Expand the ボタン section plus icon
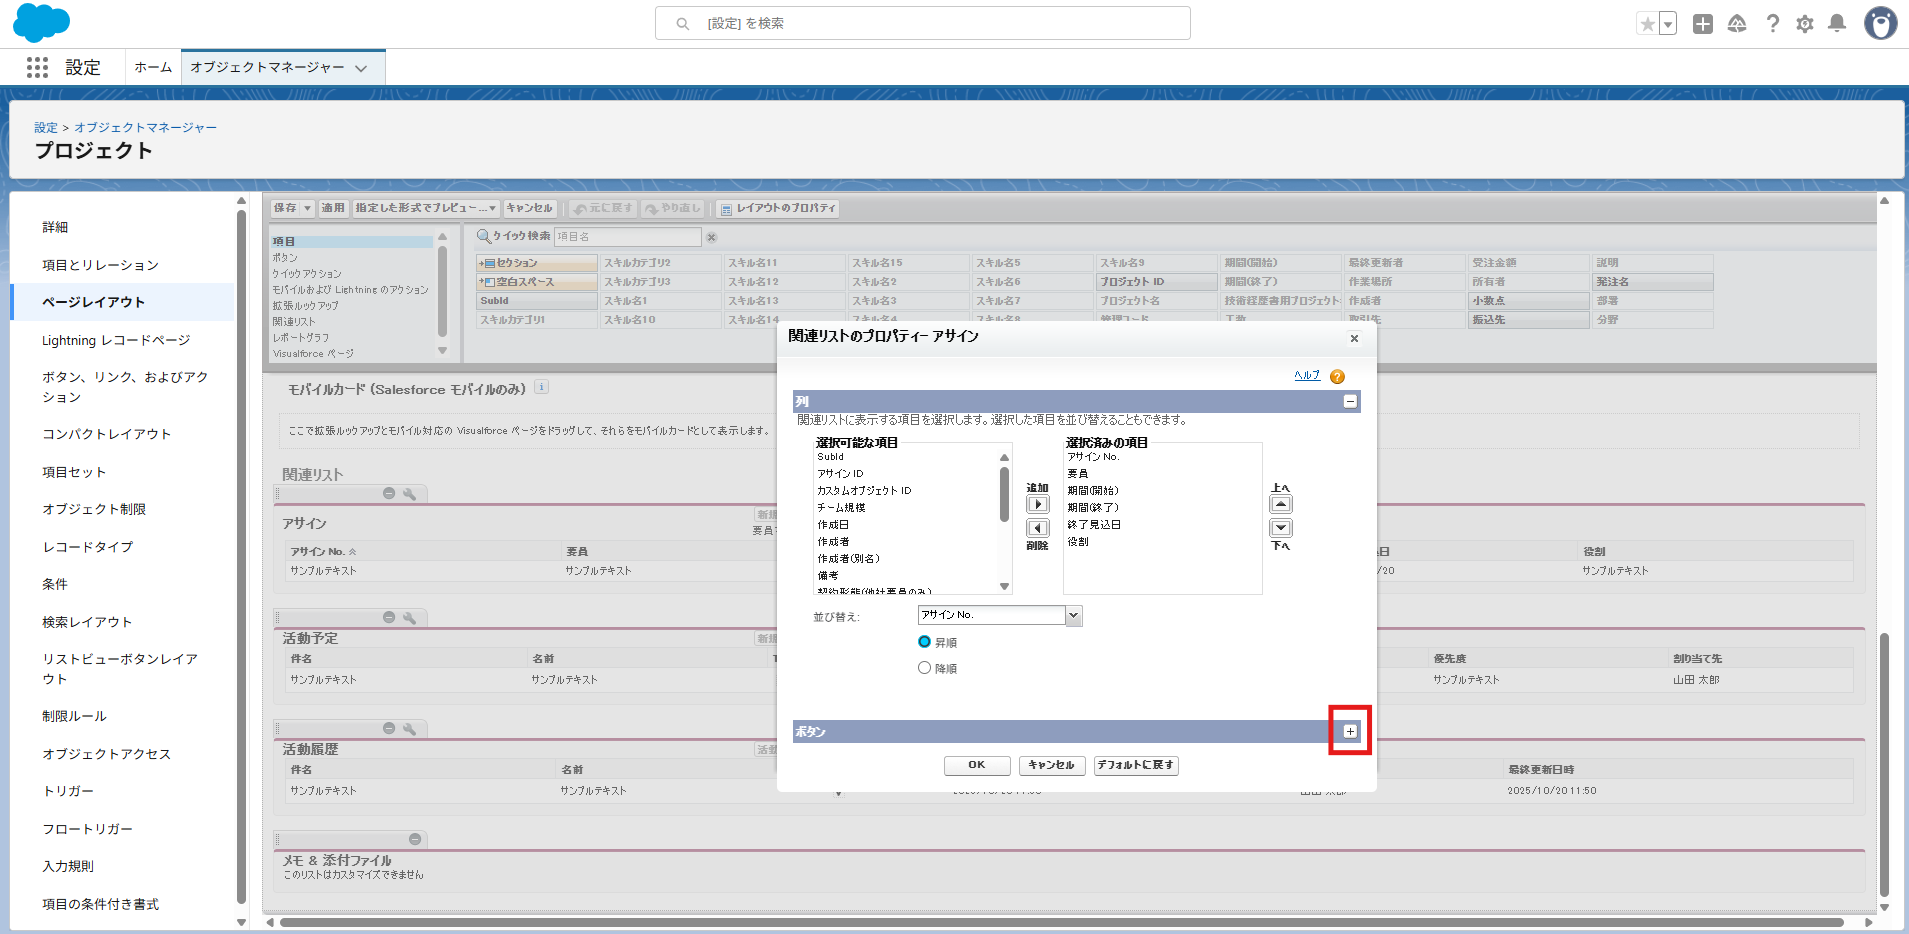The height and width of the screenshot is (934, 1909). pos(1350,732)
